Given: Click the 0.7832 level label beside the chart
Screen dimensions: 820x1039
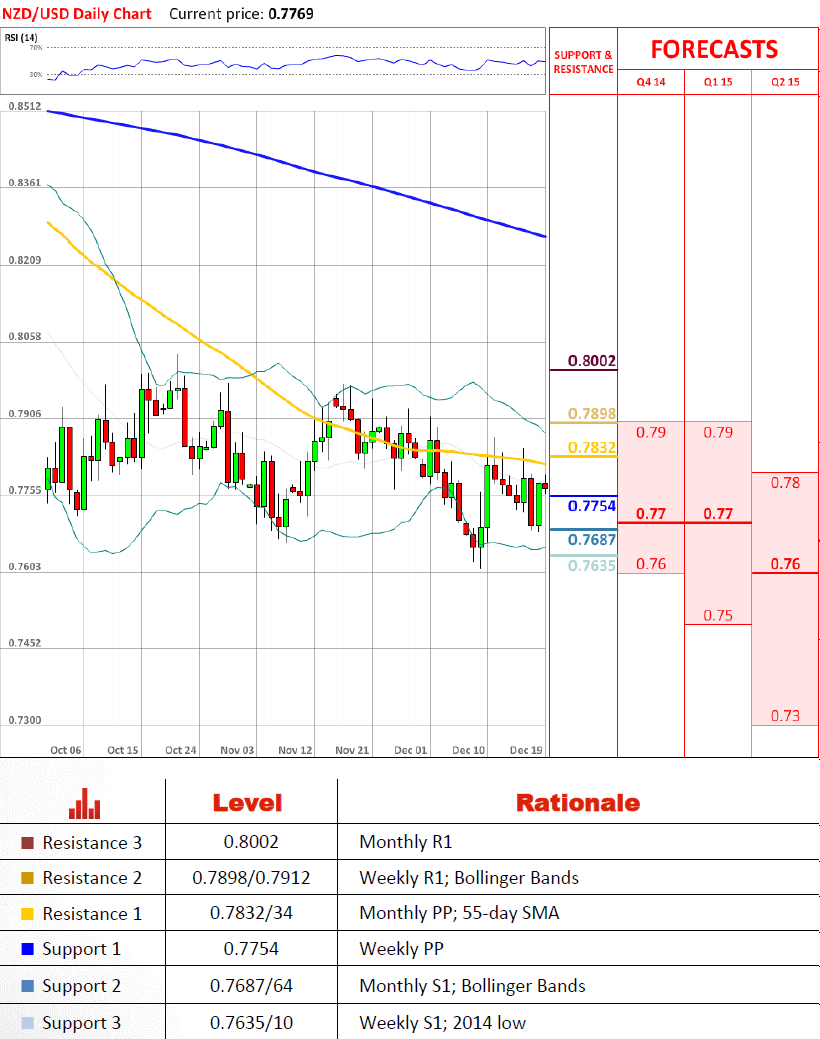Looking at the screenshot, I should click(592, 447).
